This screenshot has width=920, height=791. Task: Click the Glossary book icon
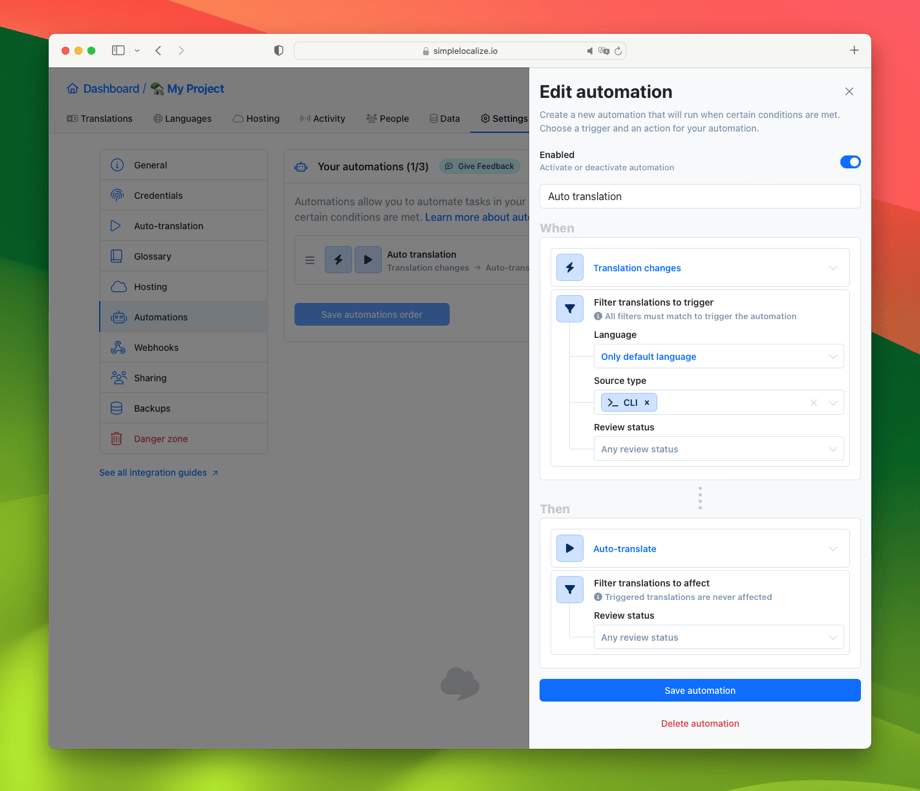[x=117, y=256]
